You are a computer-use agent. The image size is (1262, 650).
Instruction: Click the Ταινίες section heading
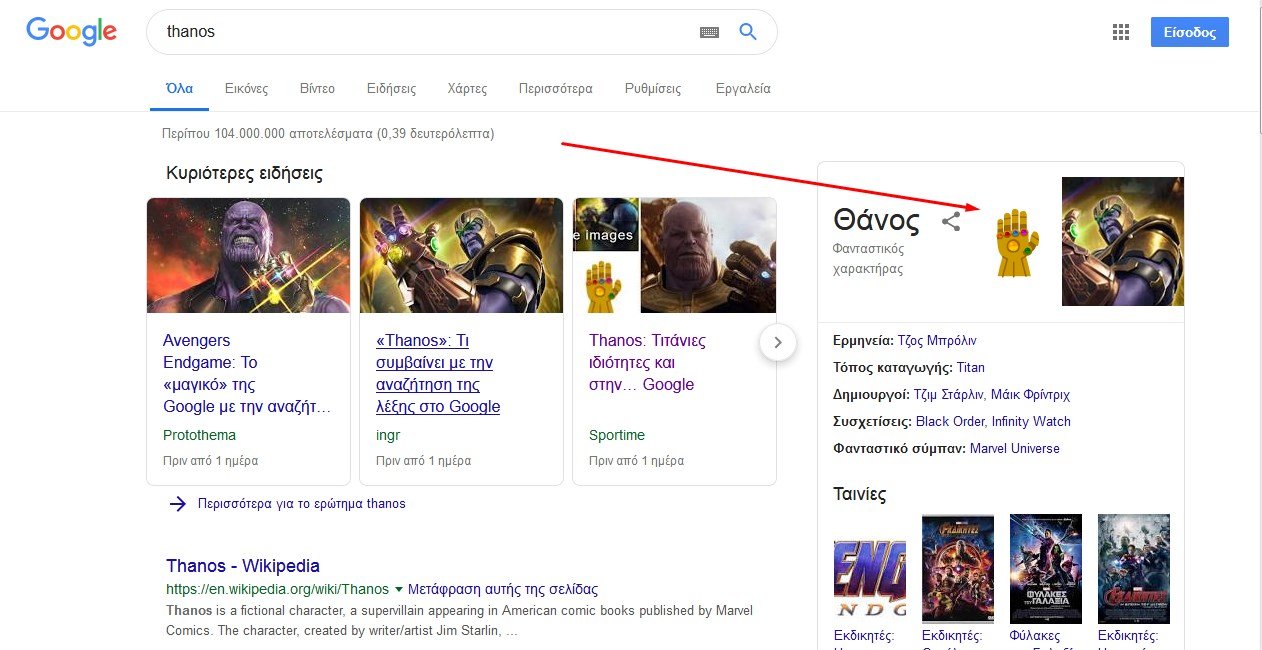pyautogui.click(x=859, y=494)
